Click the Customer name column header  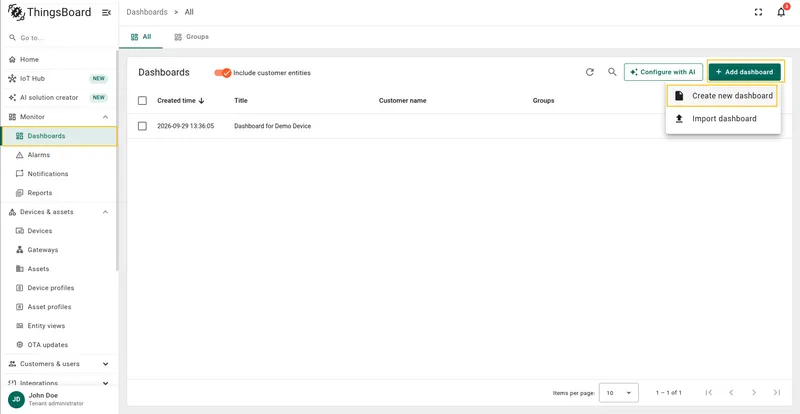[x=403, y=101]
